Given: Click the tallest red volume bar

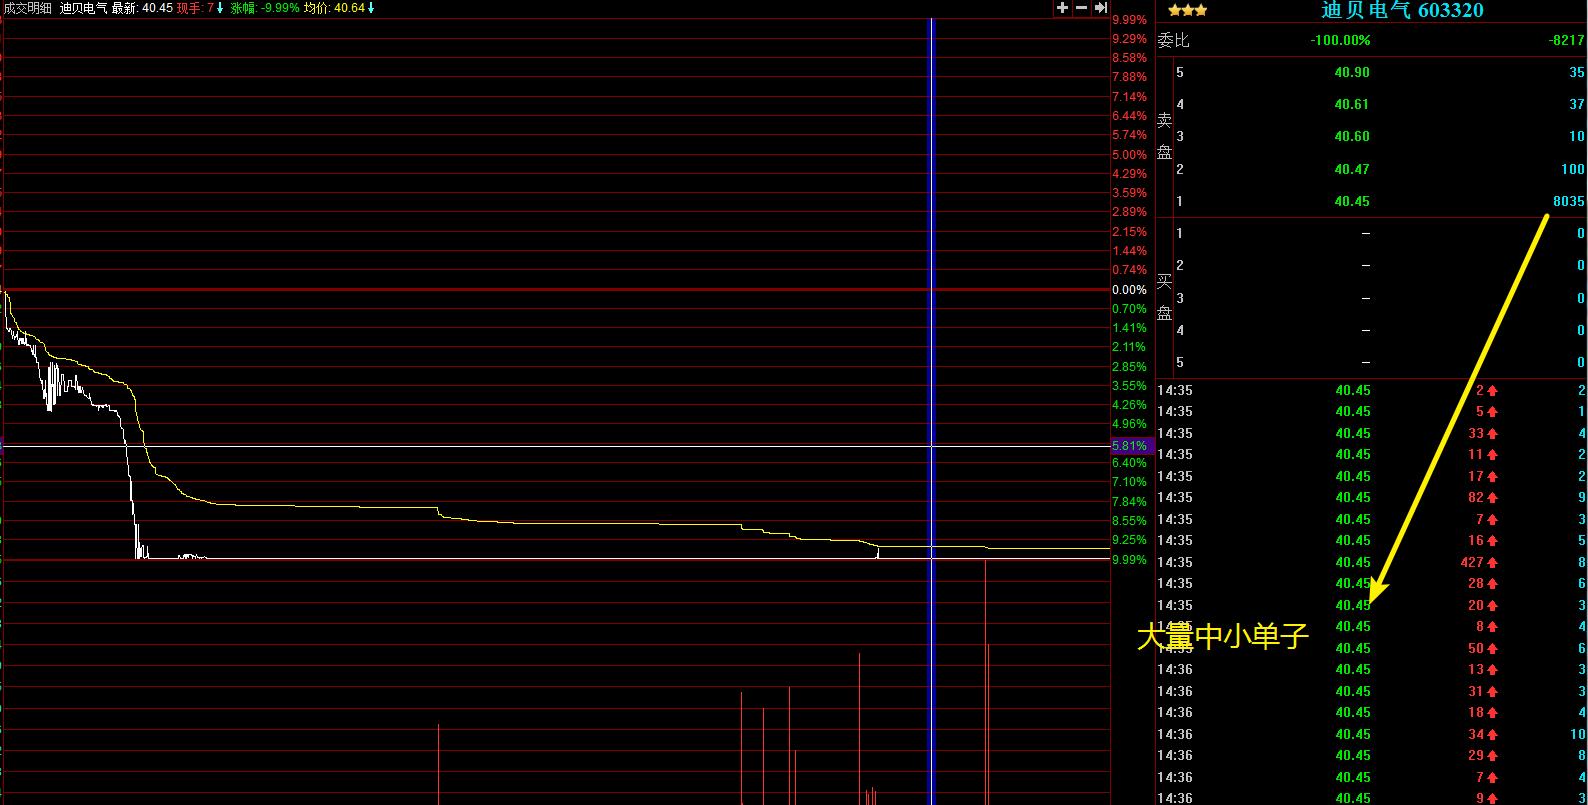Looking at the screenshot, I should (x=986, y=683).
